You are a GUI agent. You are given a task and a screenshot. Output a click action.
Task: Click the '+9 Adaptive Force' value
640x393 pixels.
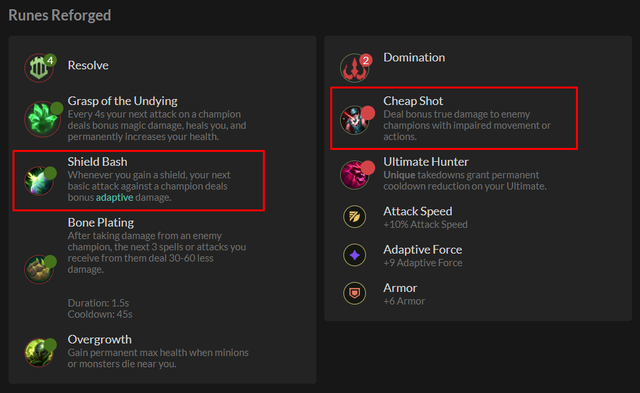pyautogui.click(x=422, y=263)
